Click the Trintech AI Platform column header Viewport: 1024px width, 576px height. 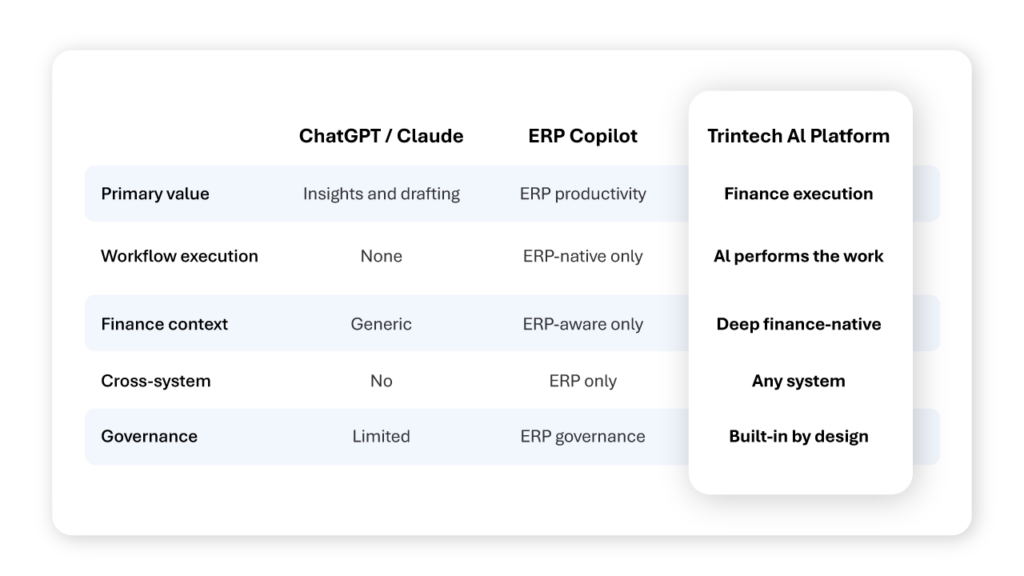pyautogui.click(x=798, y=136)
